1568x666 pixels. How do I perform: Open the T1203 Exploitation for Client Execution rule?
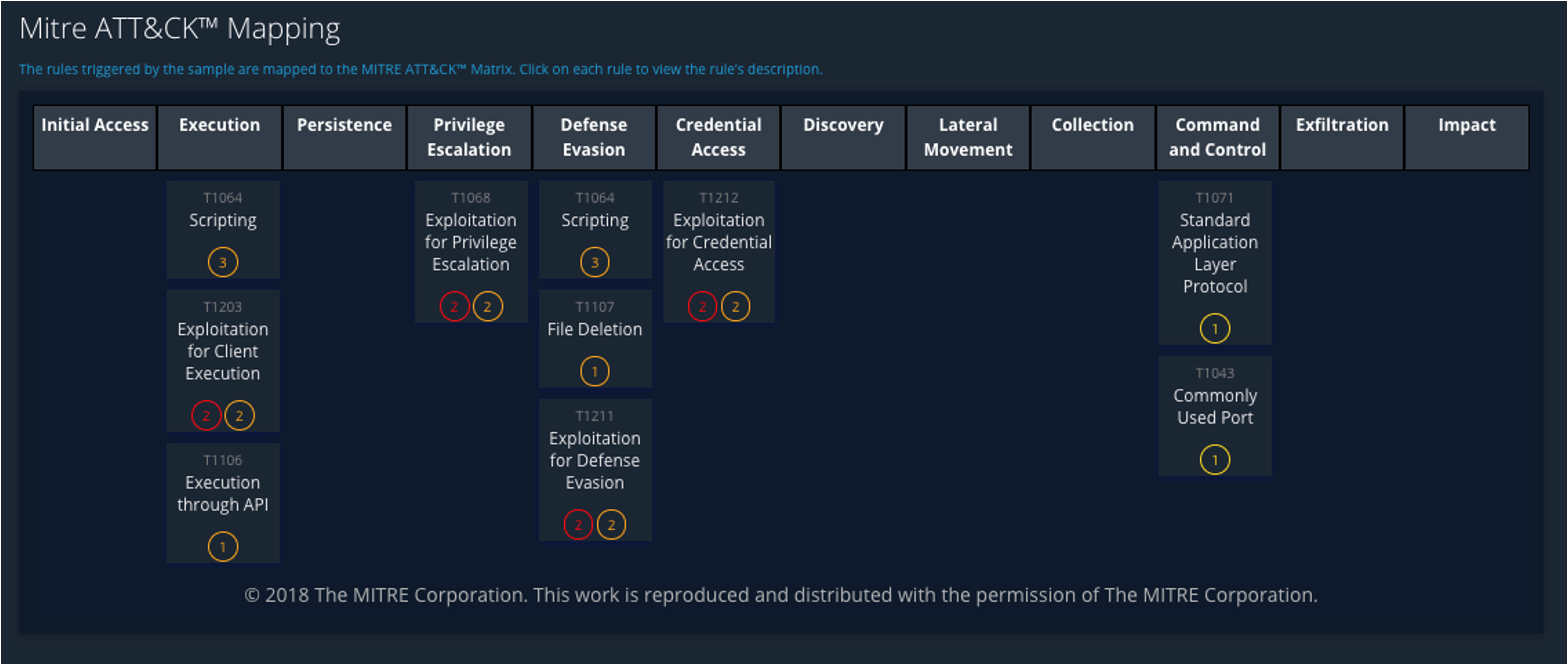click(223, 351)
